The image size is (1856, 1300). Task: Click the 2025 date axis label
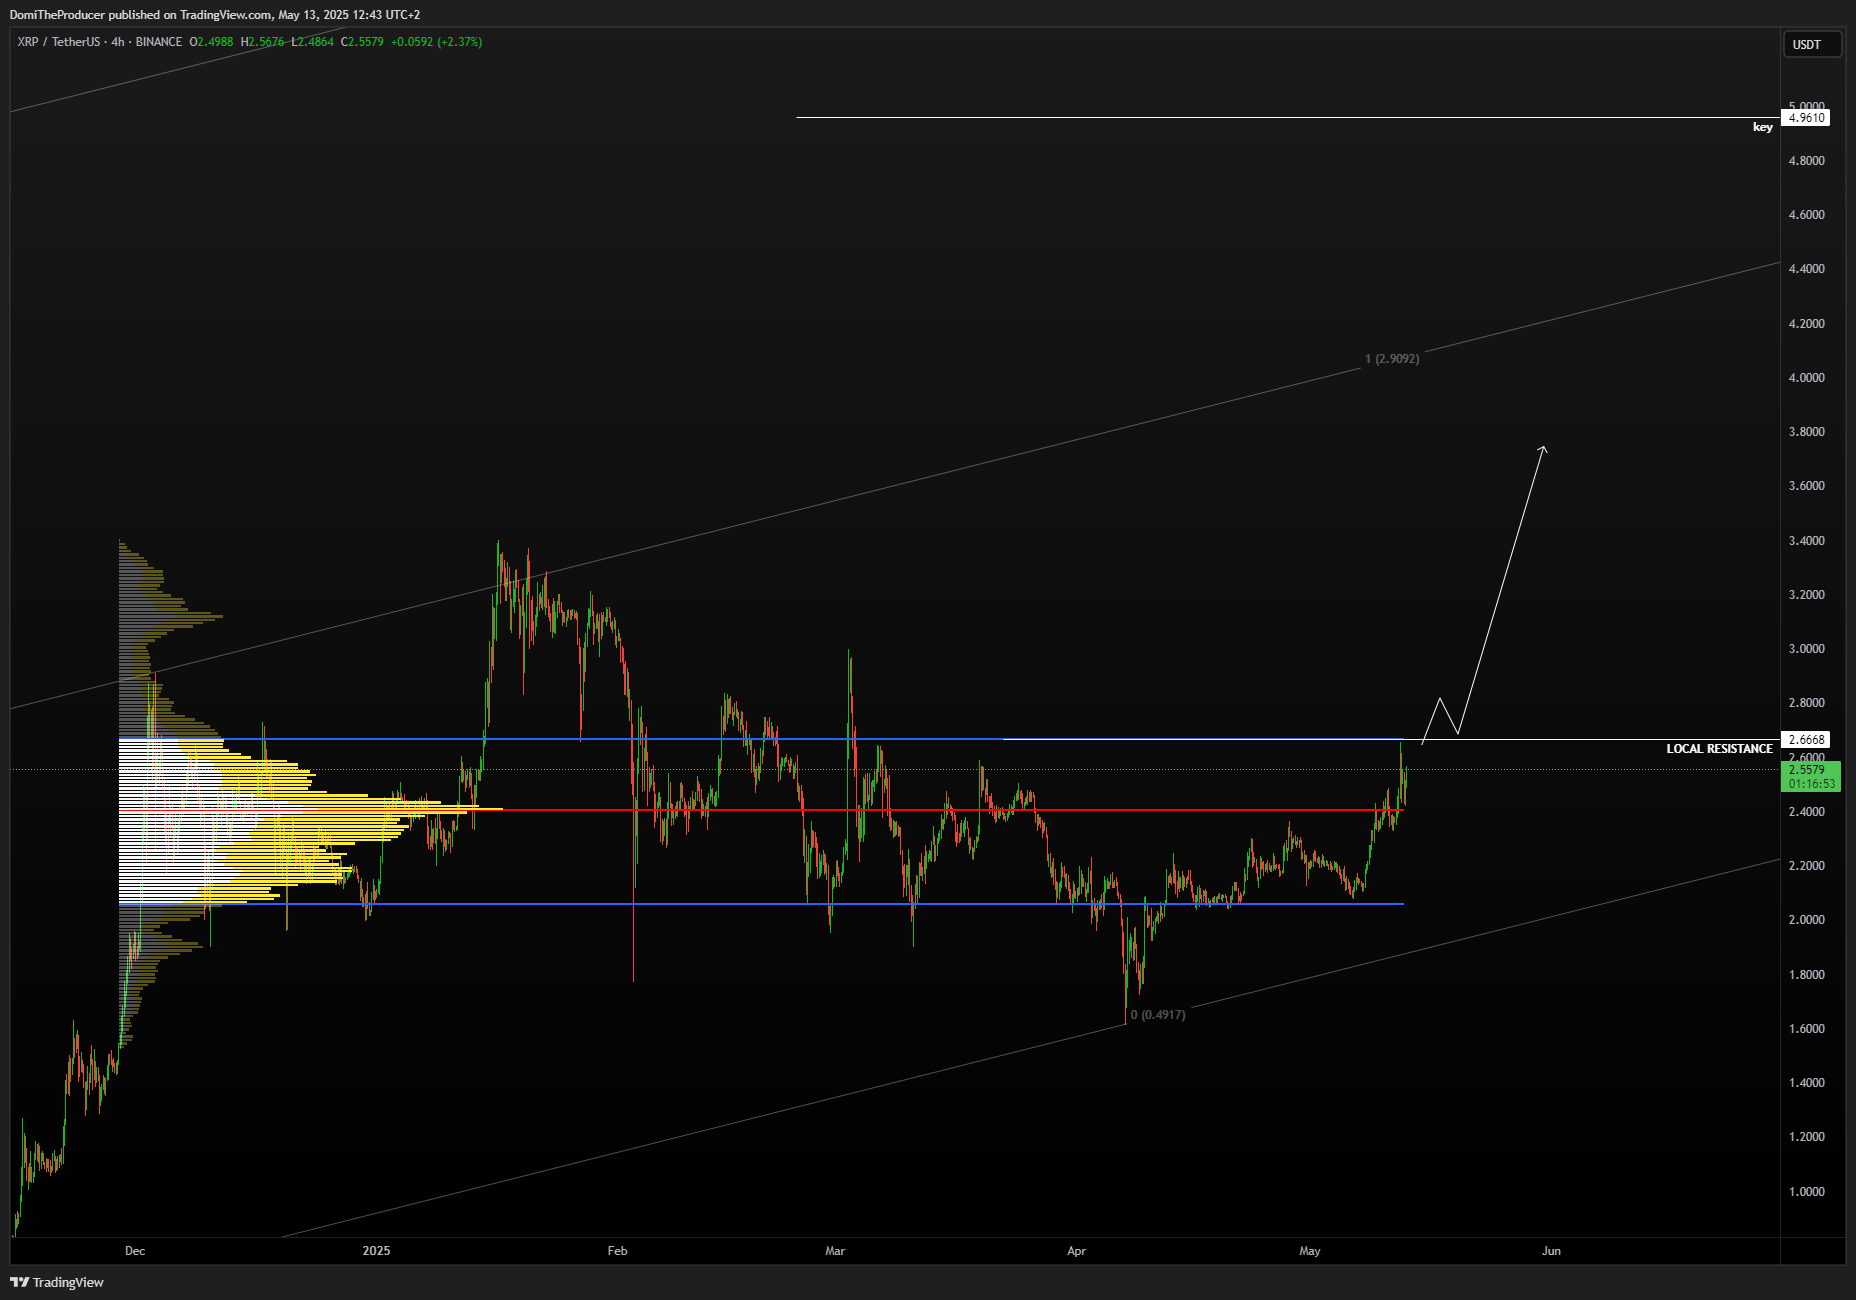pyautogui.click(x=376, y=1251)
